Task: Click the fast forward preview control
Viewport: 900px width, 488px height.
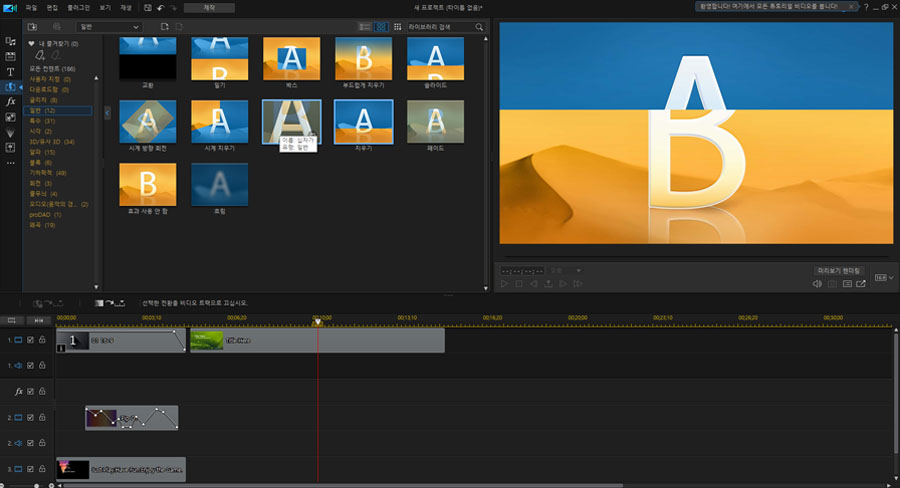Action: tap(578, 284)
